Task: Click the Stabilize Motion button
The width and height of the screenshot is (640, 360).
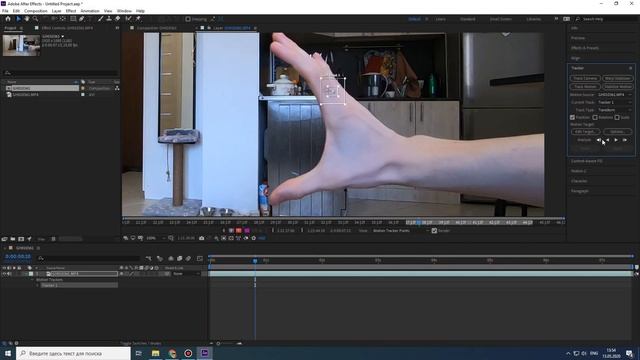Action: [618, 87]
